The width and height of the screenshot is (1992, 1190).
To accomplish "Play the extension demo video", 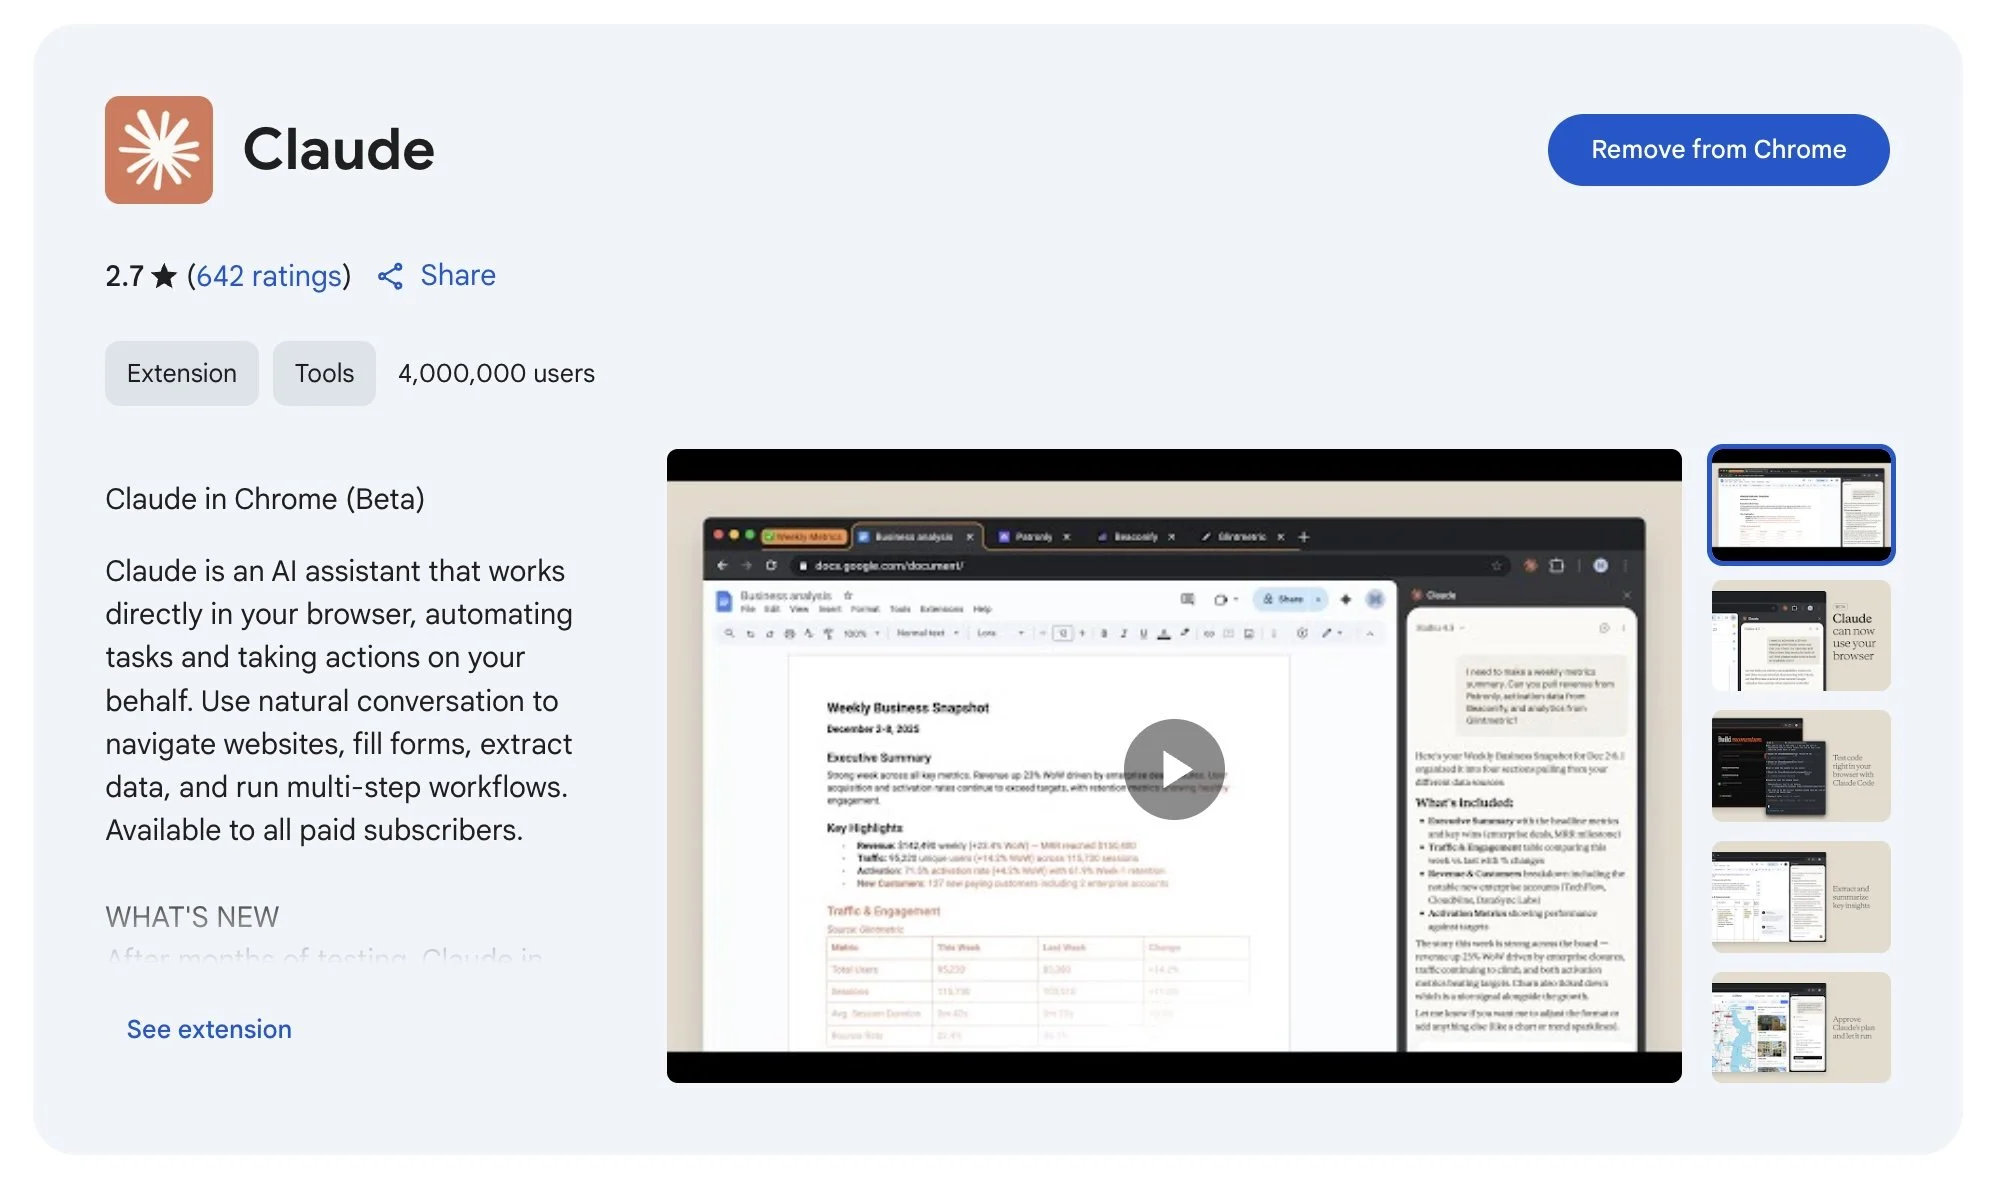I will tap(1173, 768).
